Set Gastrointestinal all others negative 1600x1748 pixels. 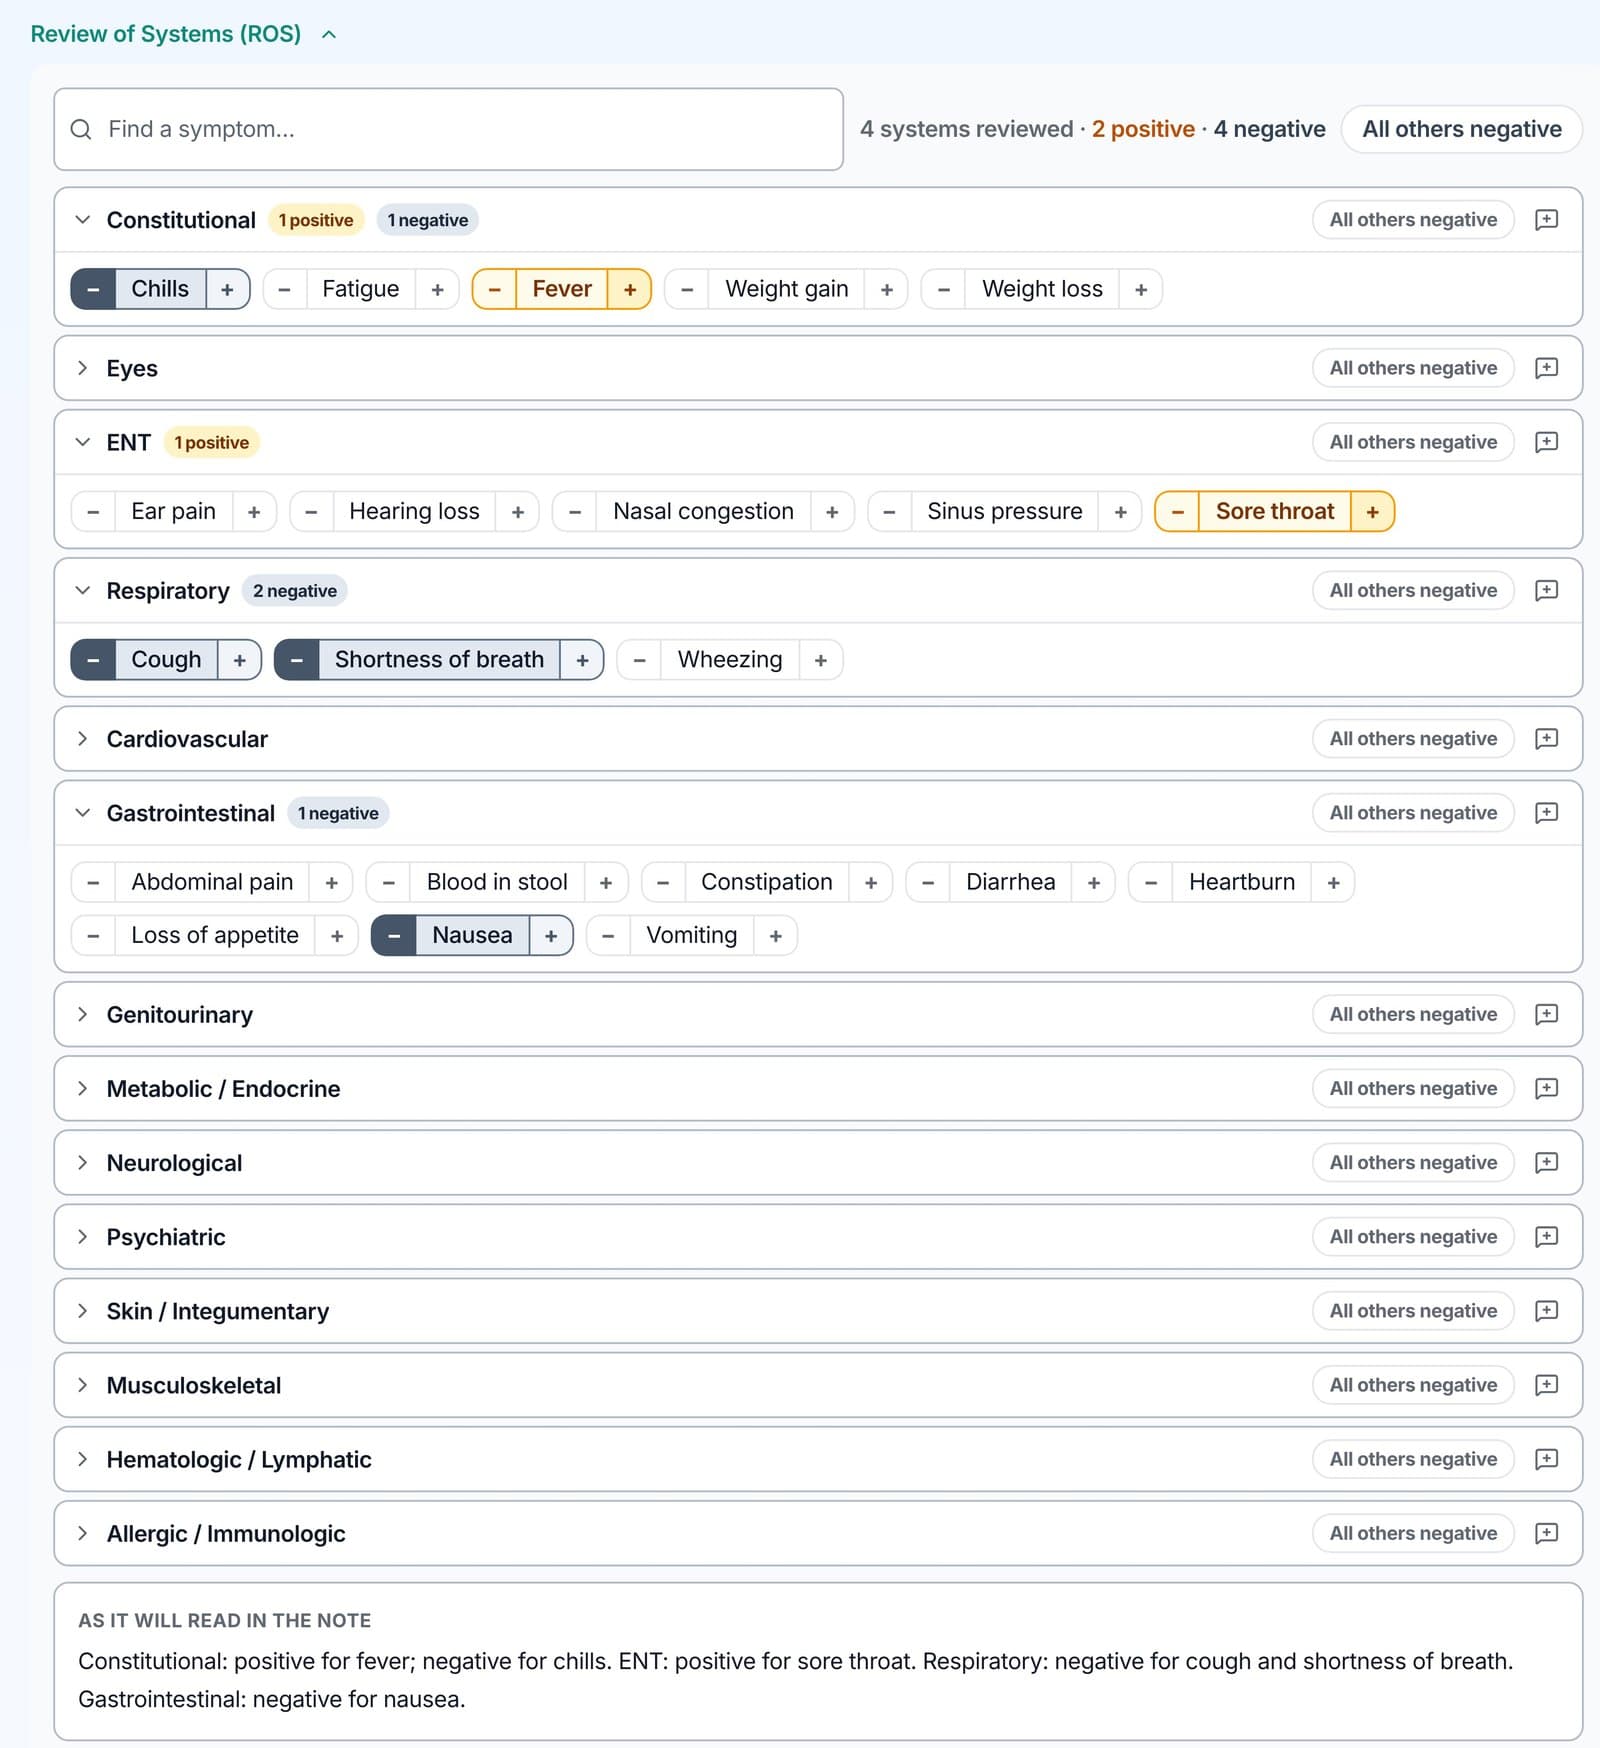coord(1413,813)
